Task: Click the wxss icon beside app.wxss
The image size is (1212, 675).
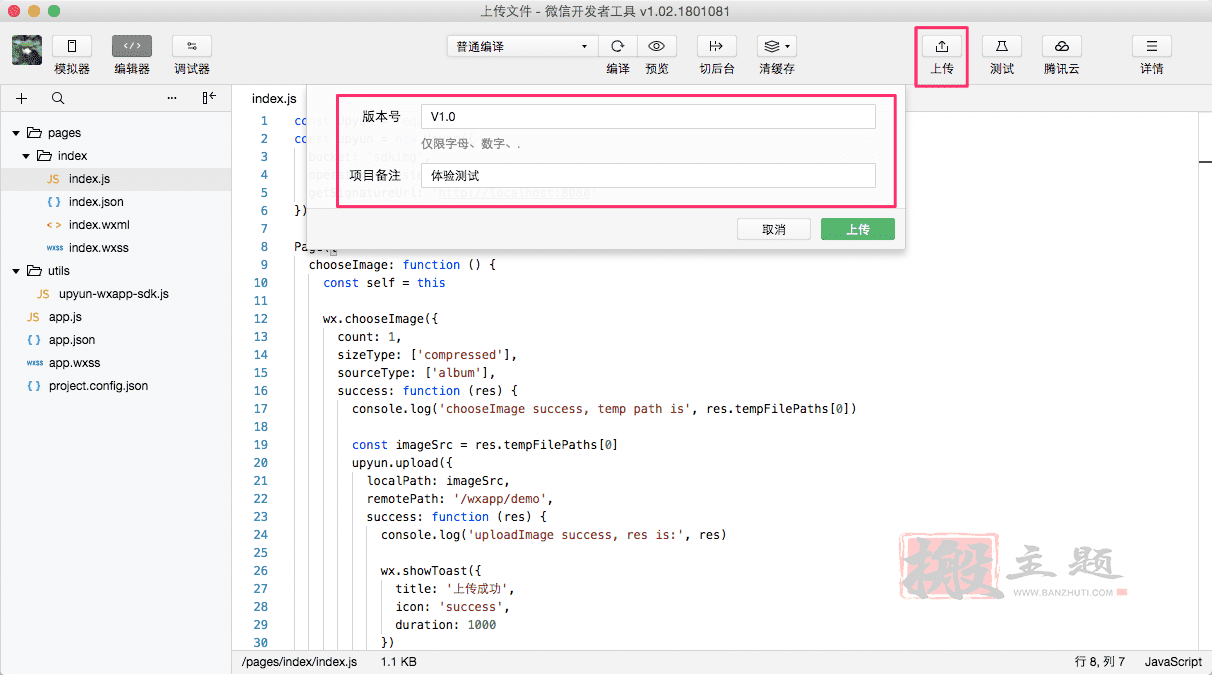Action: 34,363
